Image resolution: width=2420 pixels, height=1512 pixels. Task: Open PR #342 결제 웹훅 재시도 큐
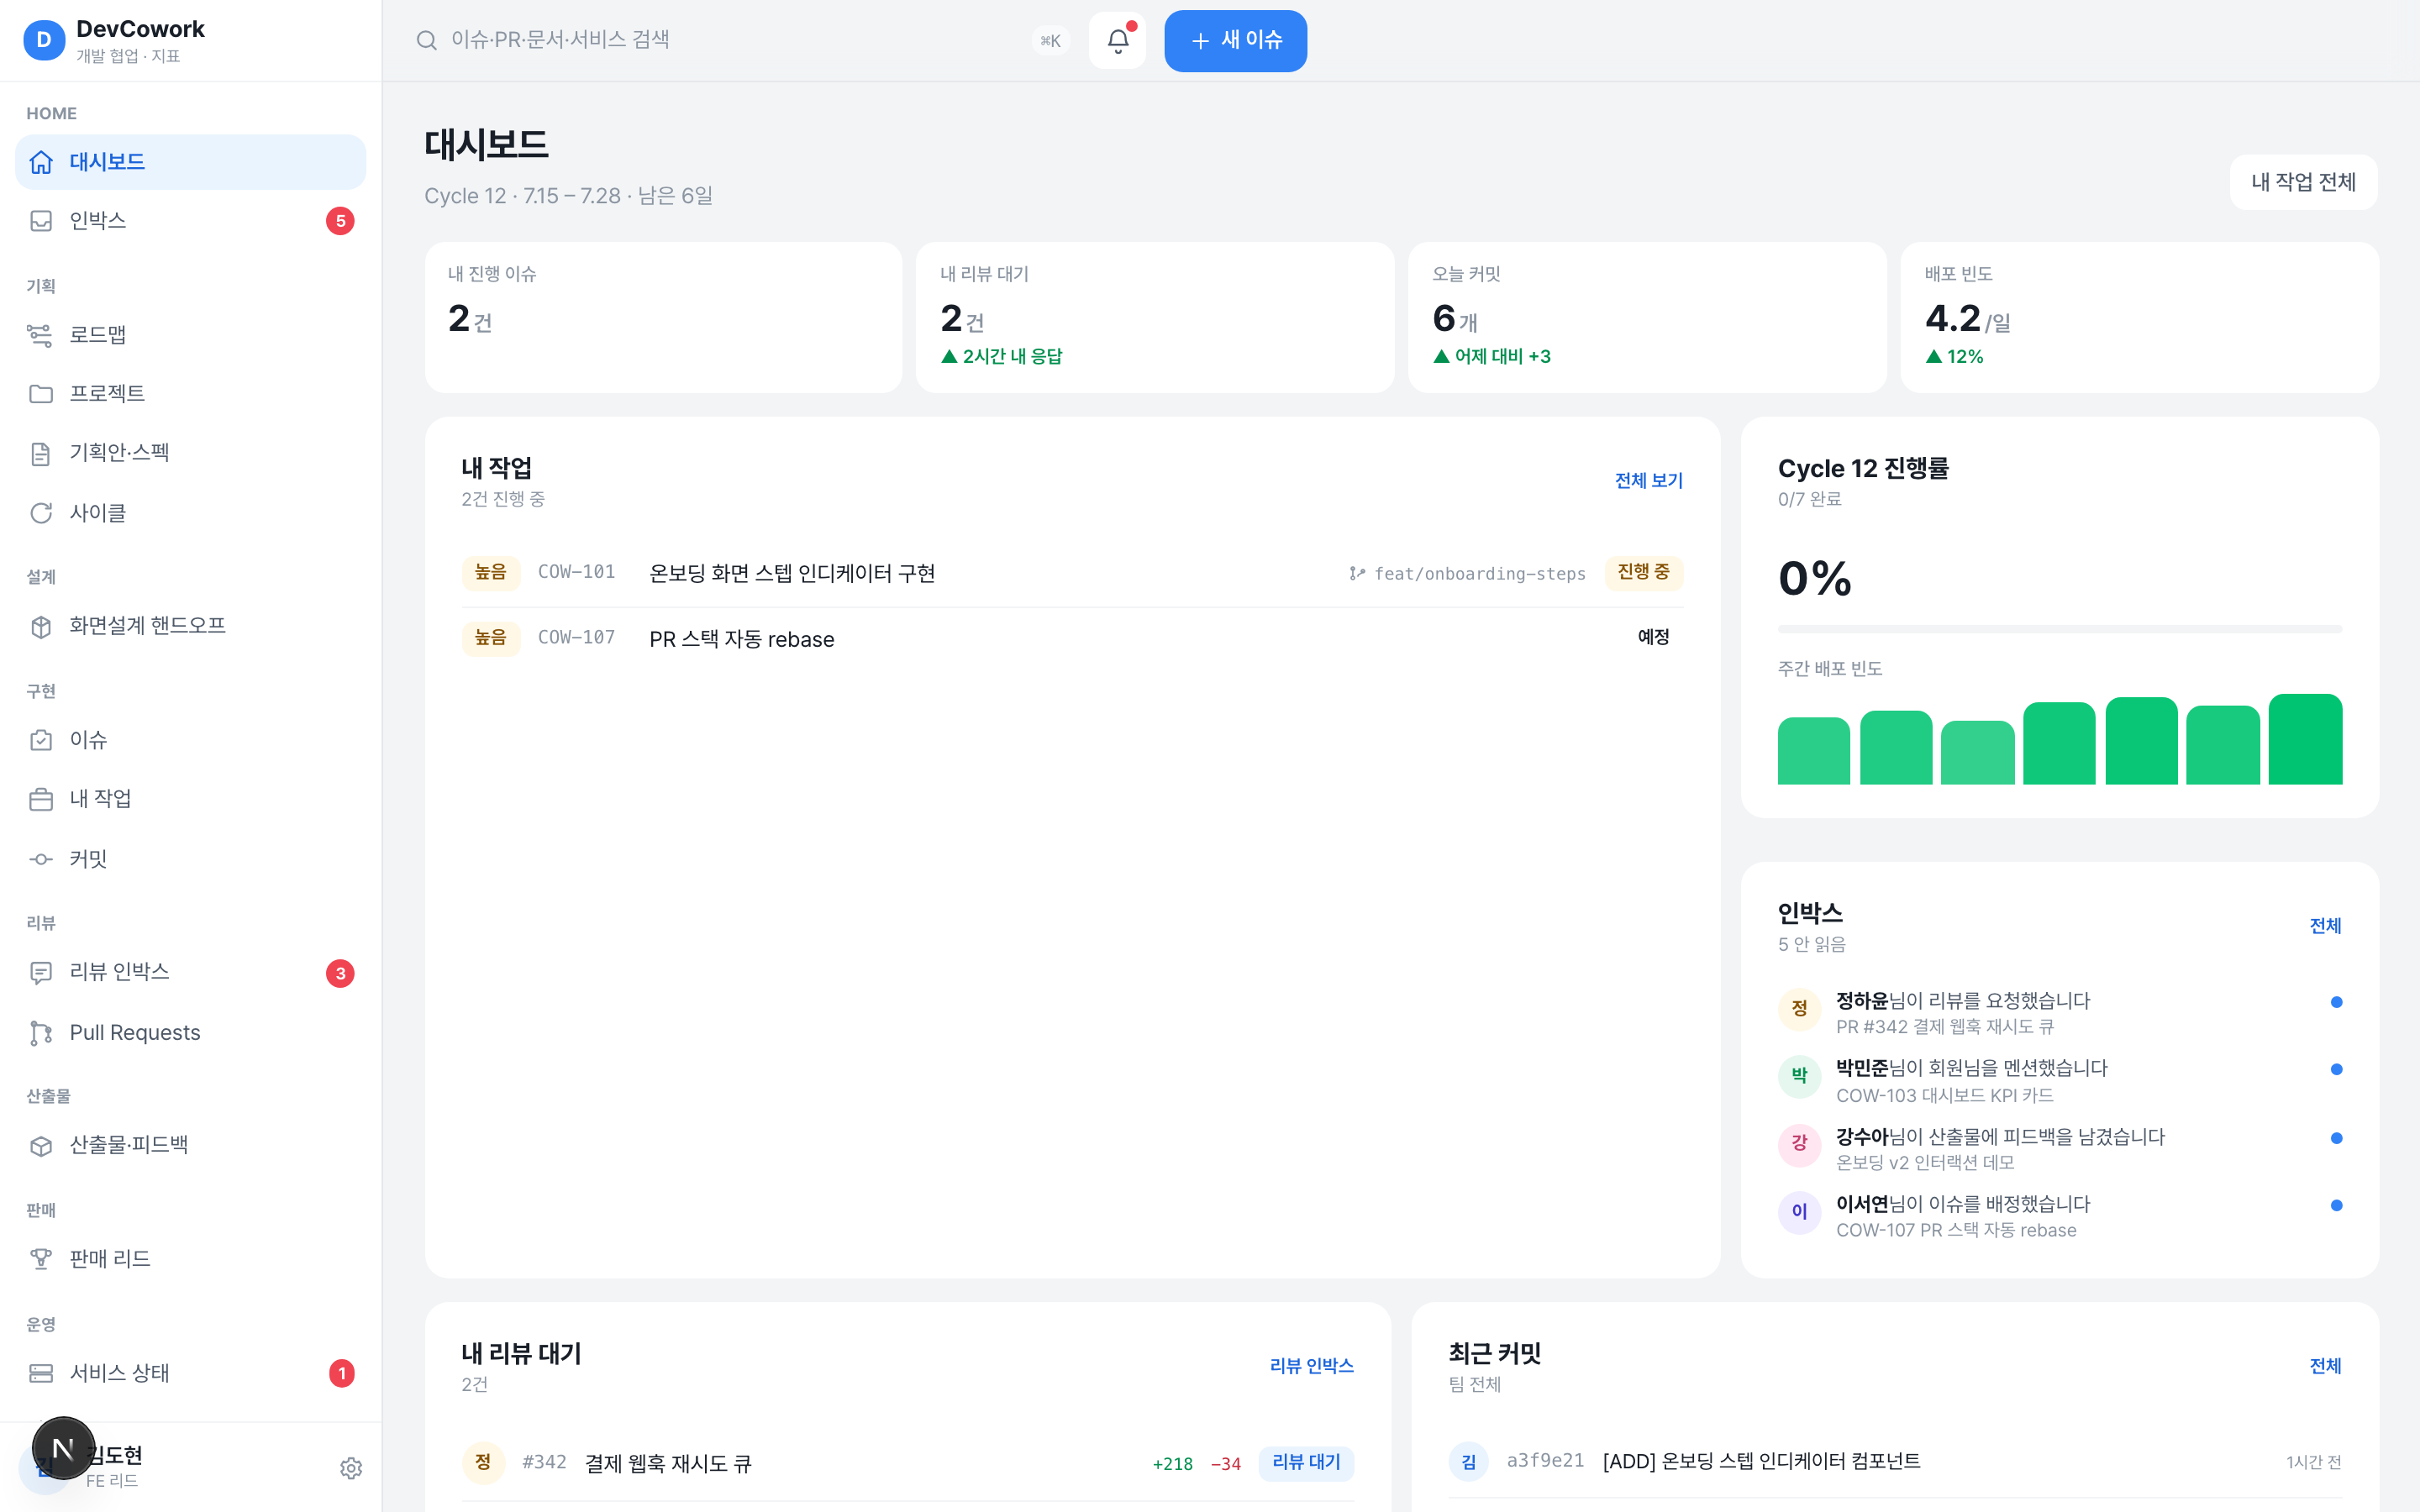(x=907, y=1463)
